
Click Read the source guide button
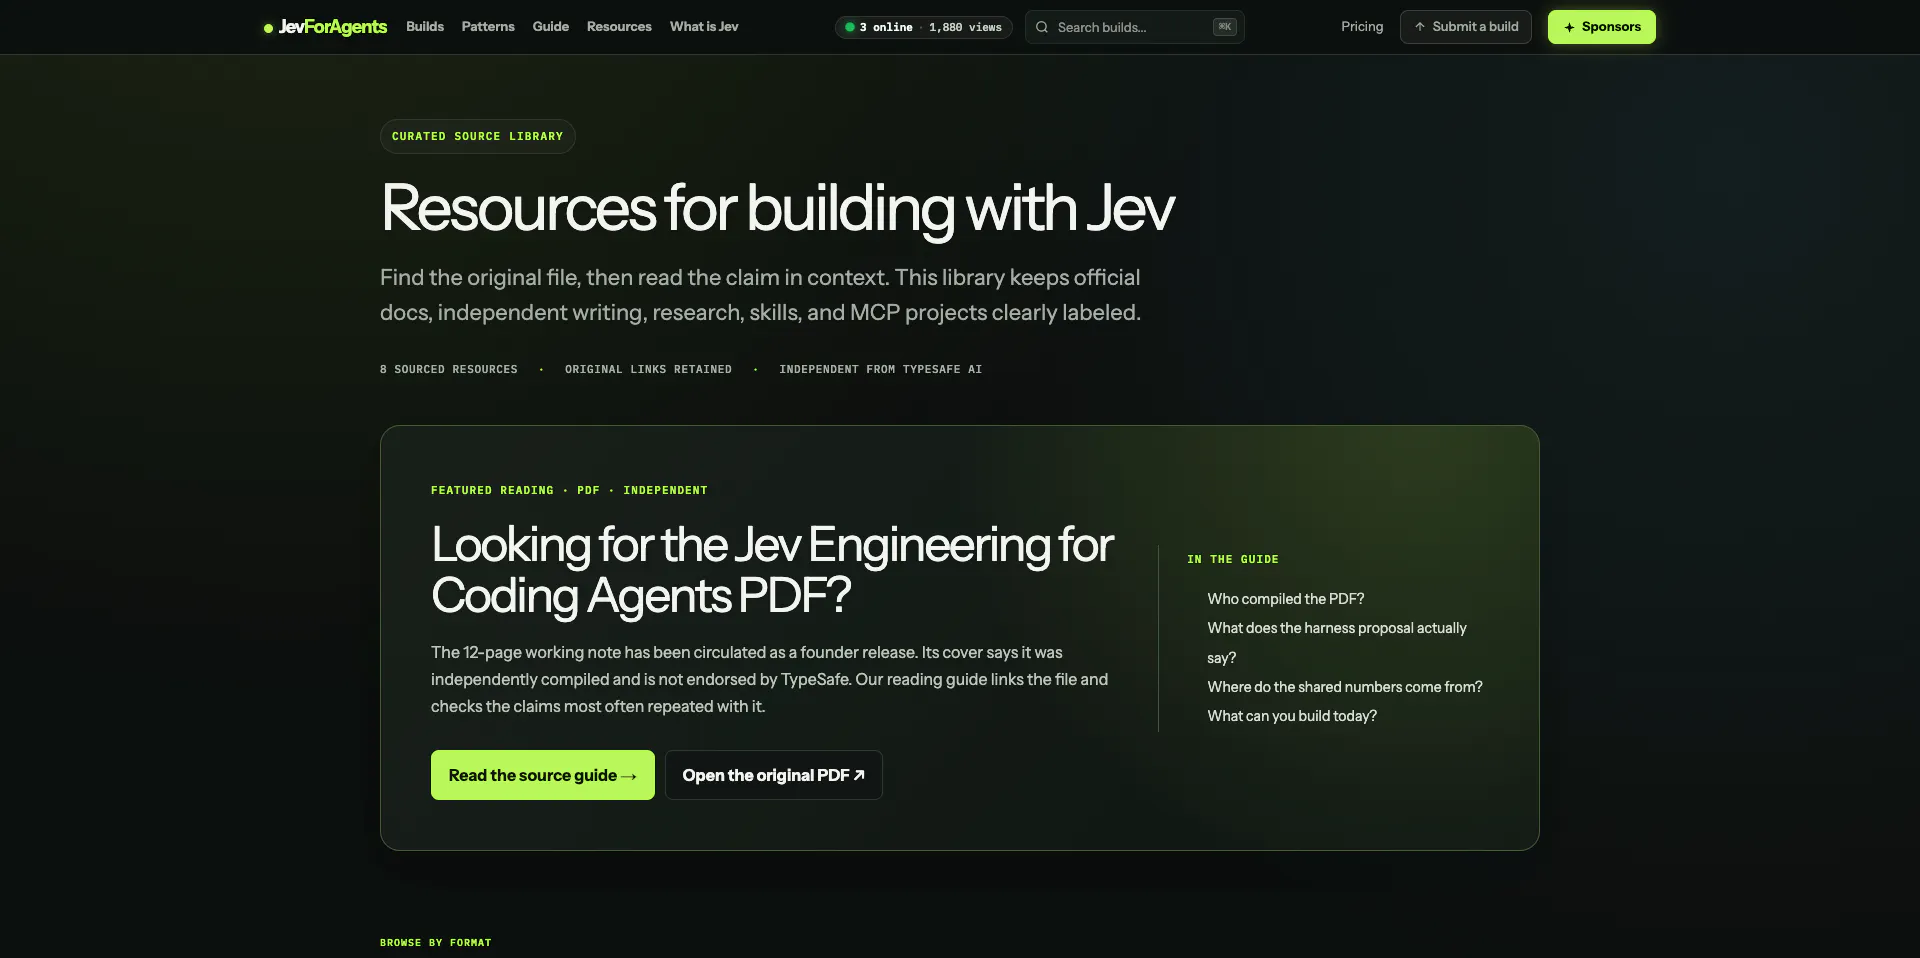[543, 775]
